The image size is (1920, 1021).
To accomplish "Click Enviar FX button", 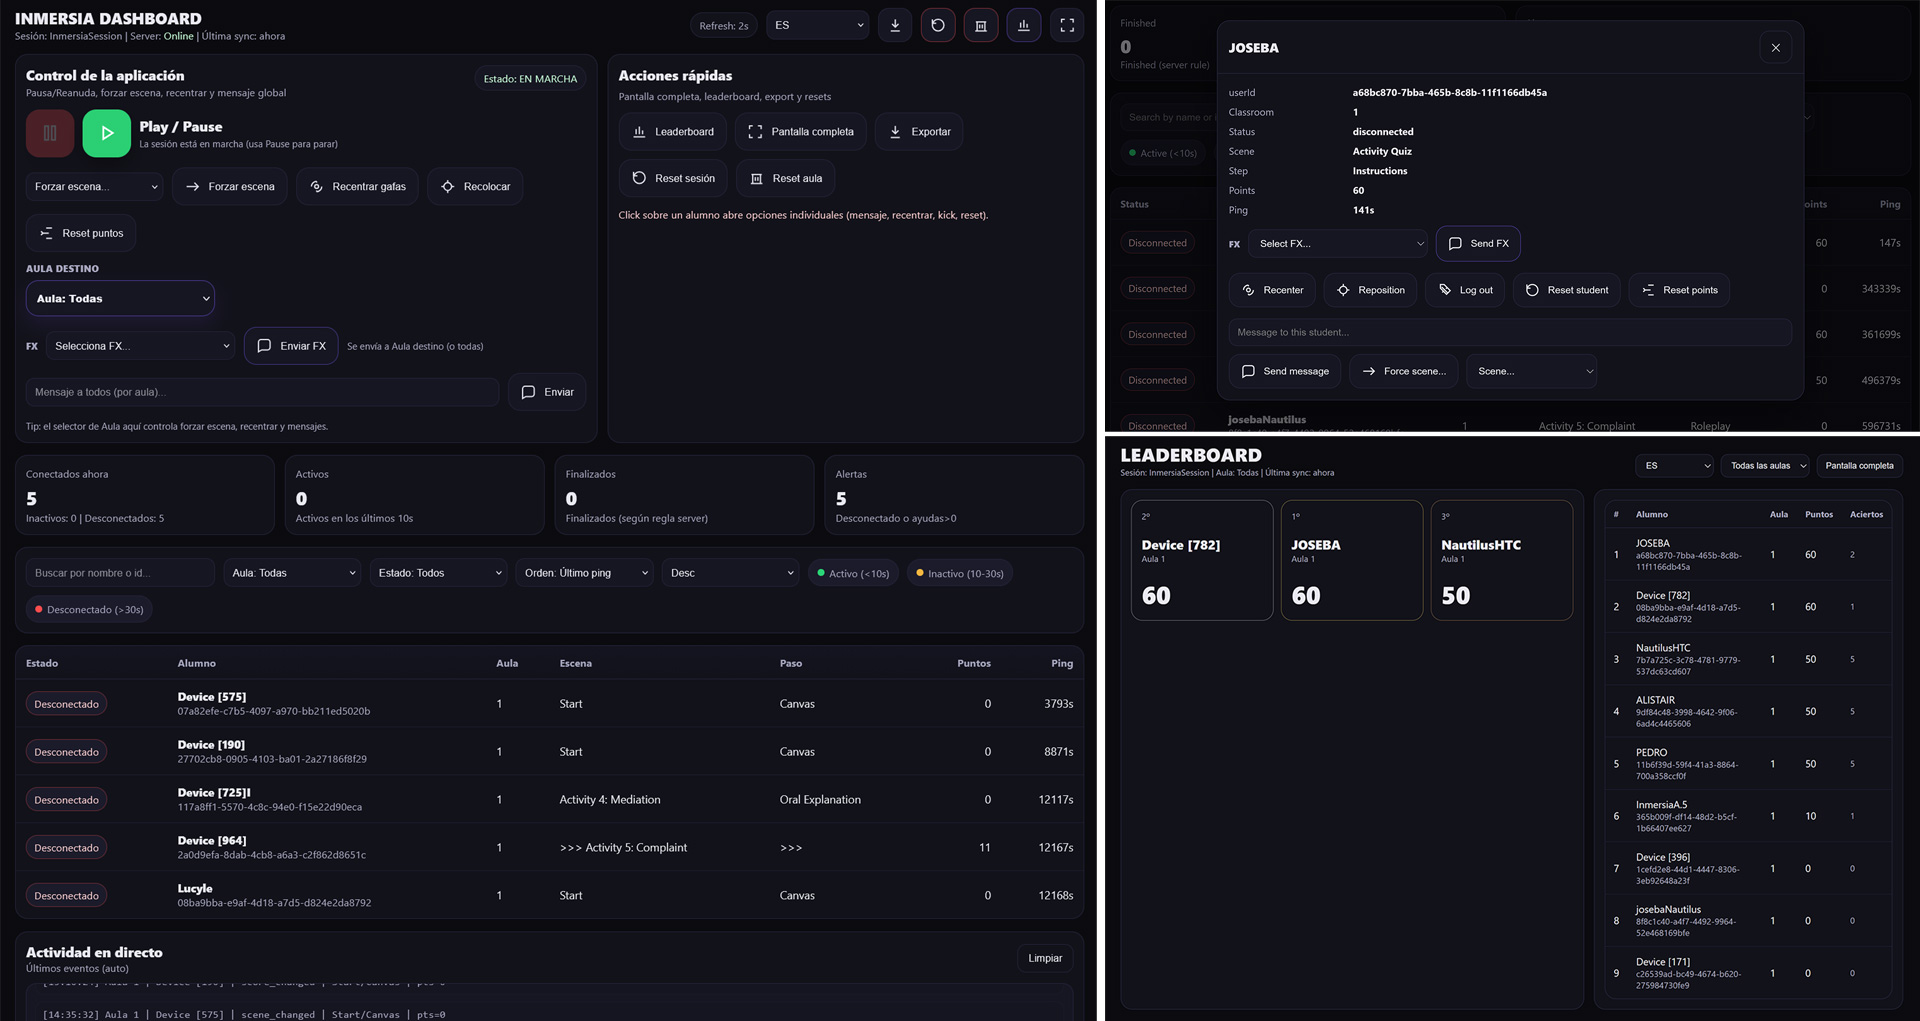I will click(291, 346).
